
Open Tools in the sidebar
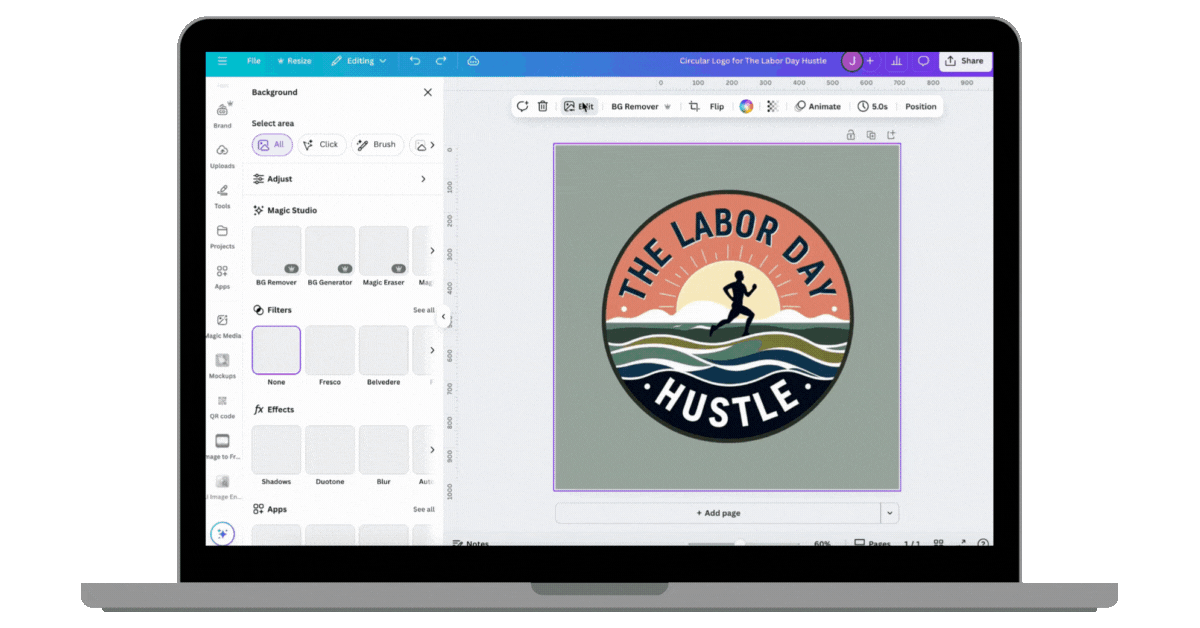click(222, 196)
